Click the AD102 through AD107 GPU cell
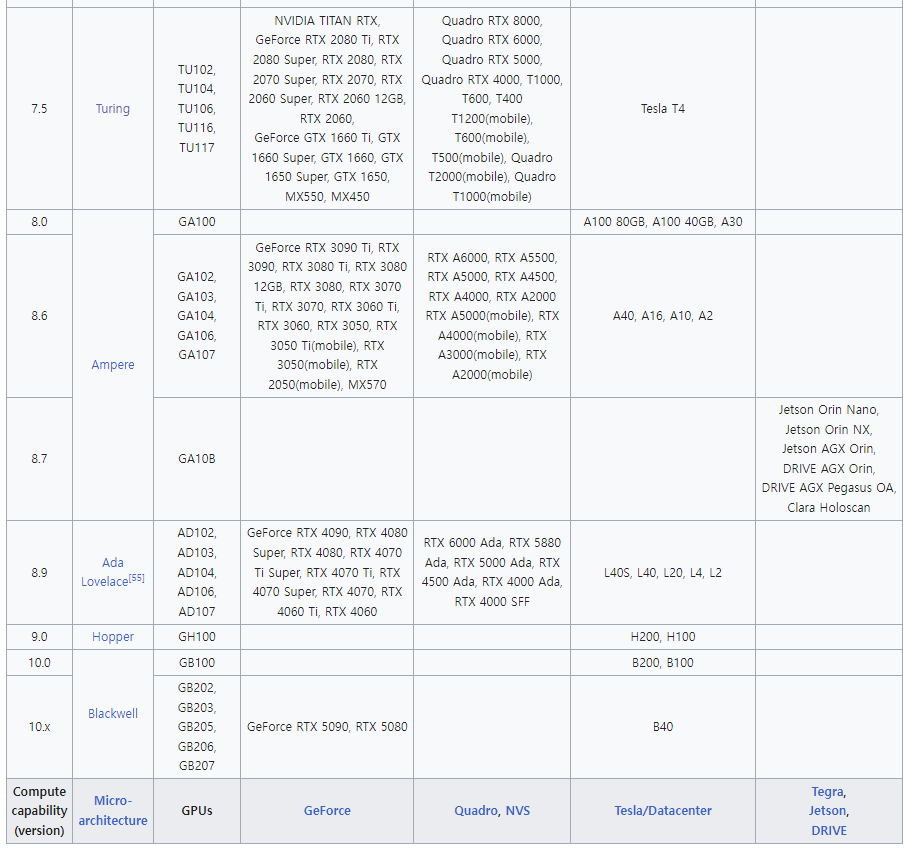Screen dimensions: 908x851 click(197, 573)
